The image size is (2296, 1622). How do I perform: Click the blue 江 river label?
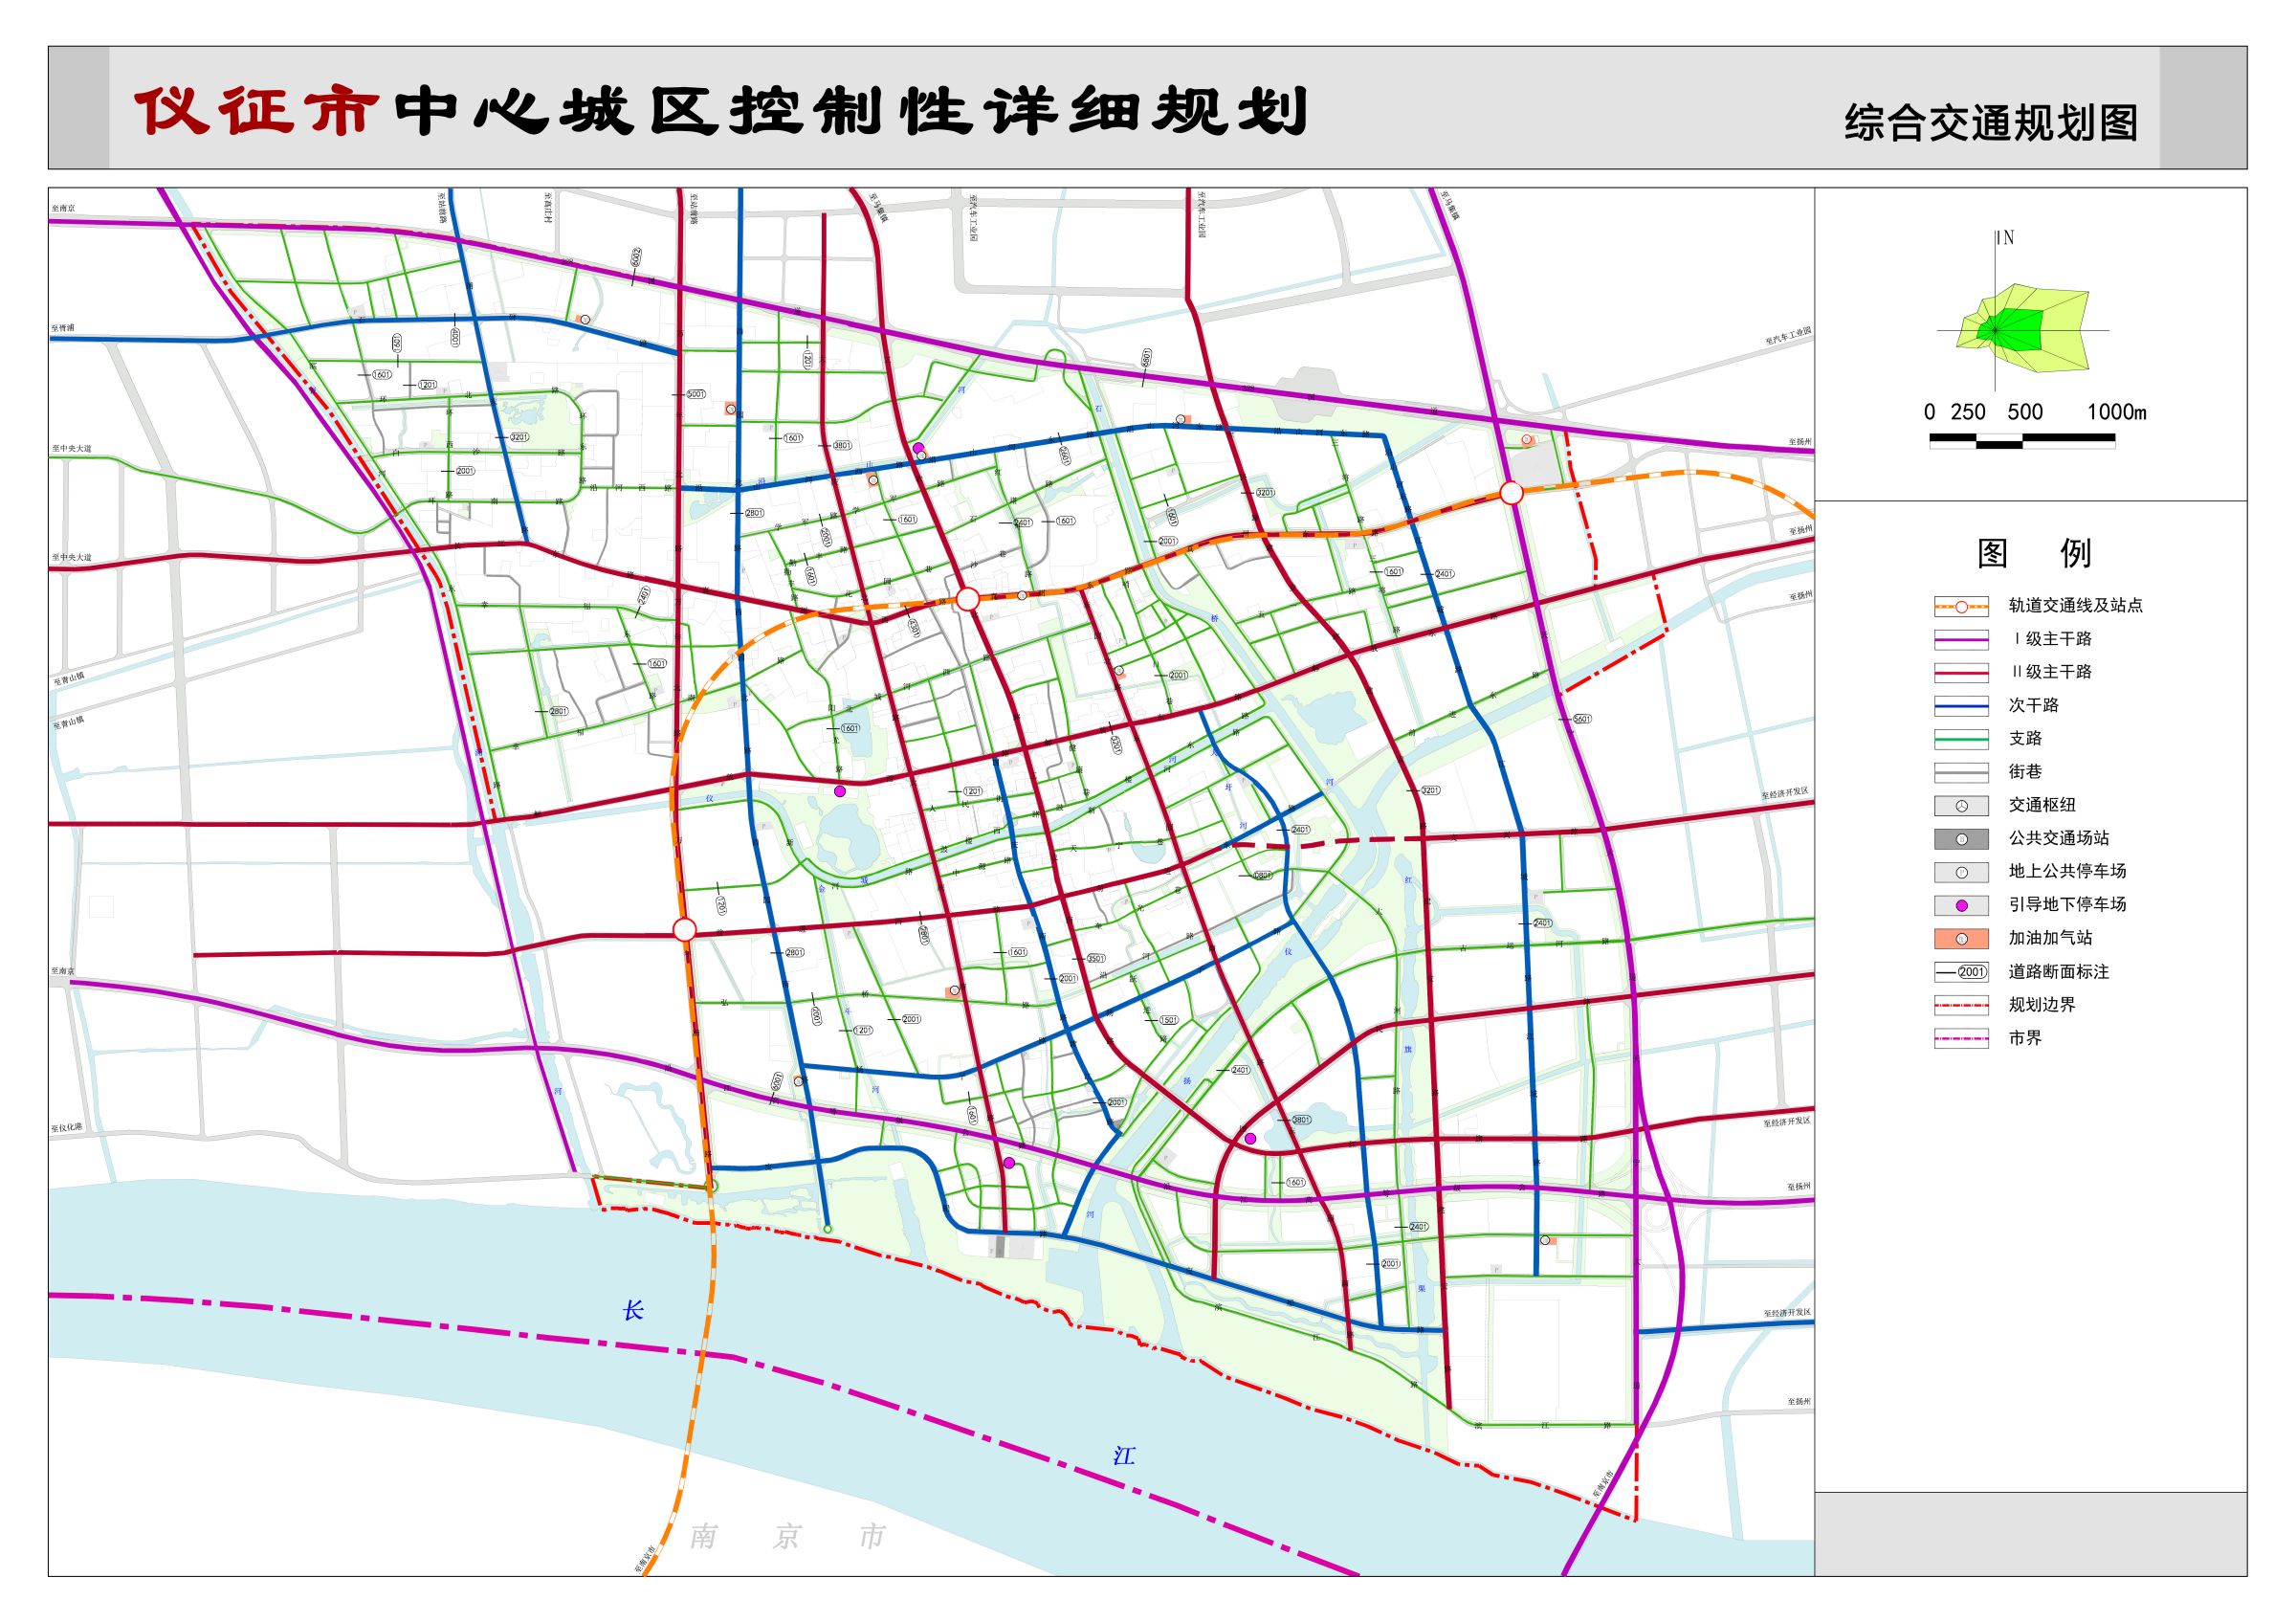pyautogui.click(x=1124, y=1456)
